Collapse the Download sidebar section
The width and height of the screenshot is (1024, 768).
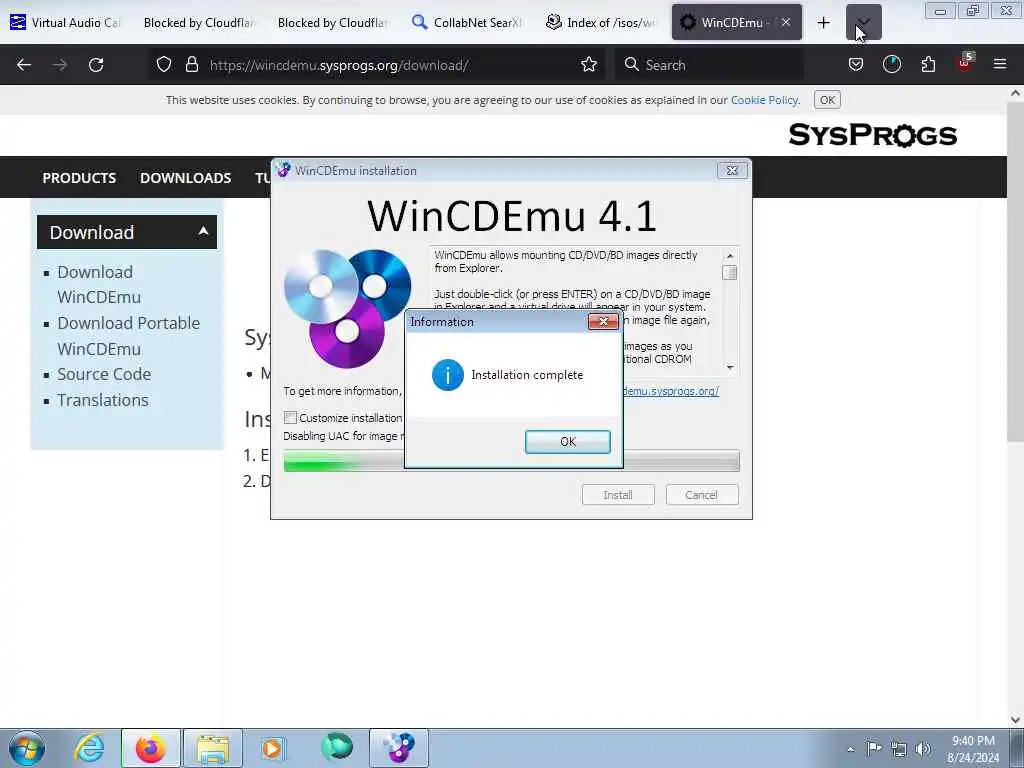click(x=127, y=232)
